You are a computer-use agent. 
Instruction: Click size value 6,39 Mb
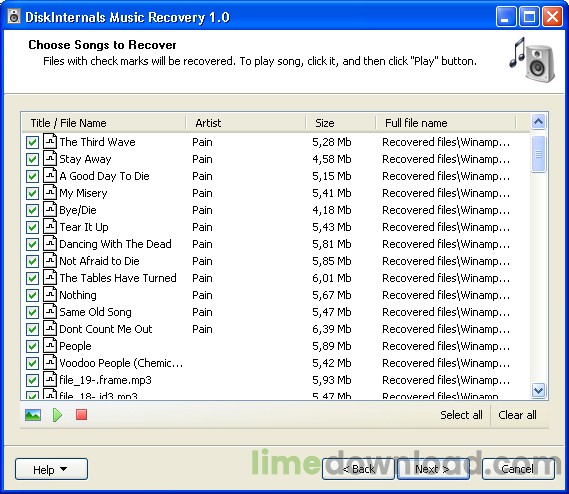point(332,329)
